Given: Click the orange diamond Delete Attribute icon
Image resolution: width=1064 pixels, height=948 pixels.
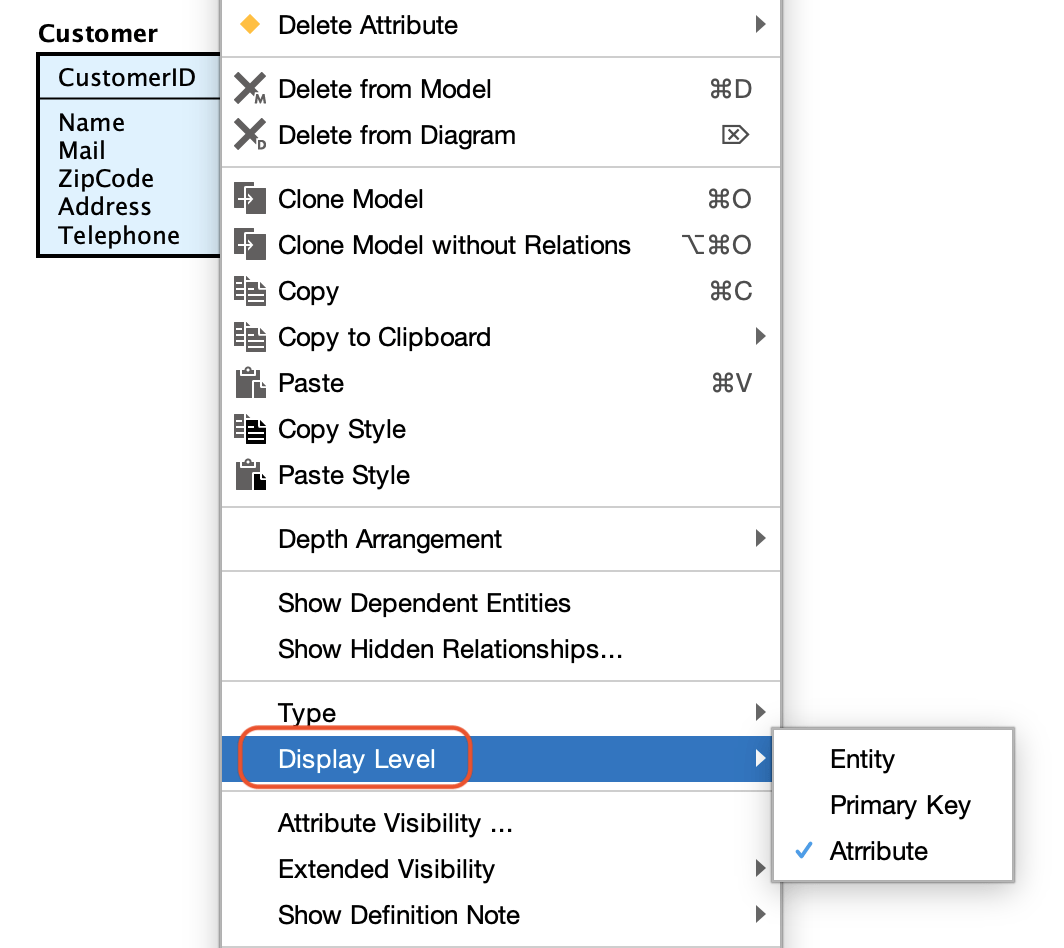Looking at the screenshot, I should [x=250, y=25].
